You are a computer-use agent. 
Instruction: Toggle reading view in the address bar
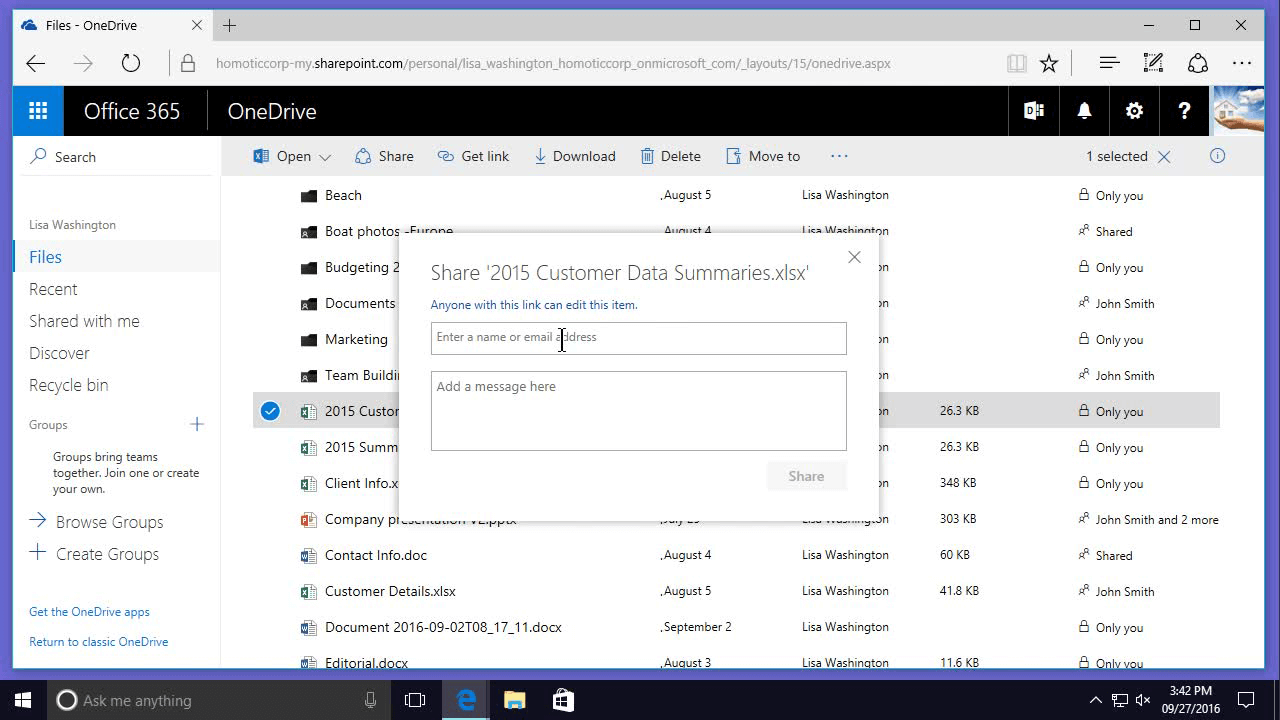click(x=1016, y=62)
